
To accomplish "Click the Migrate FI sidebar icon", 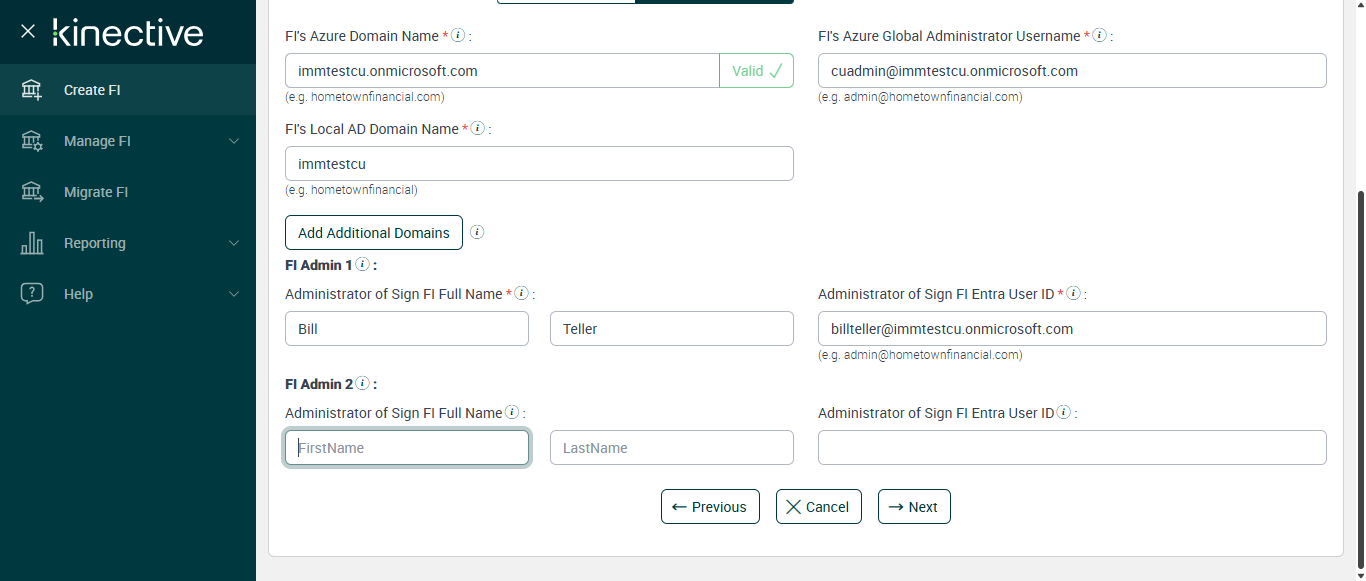I will click(32, 192).
